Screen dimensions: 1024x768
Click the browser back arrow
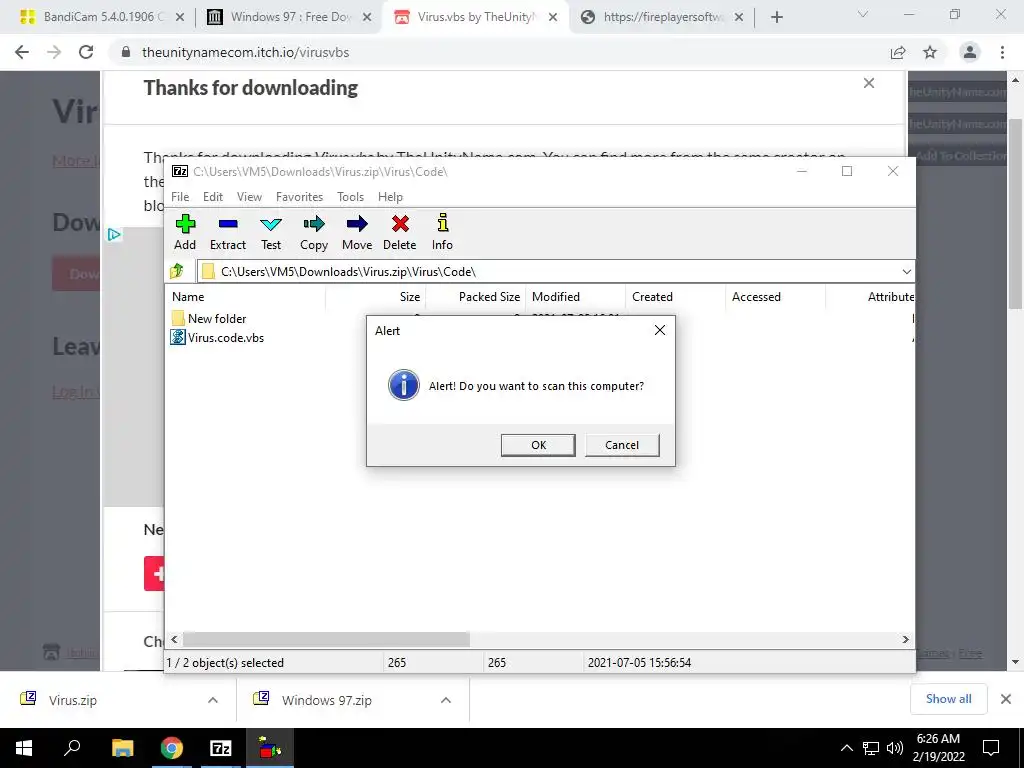(x=22, y=52)
